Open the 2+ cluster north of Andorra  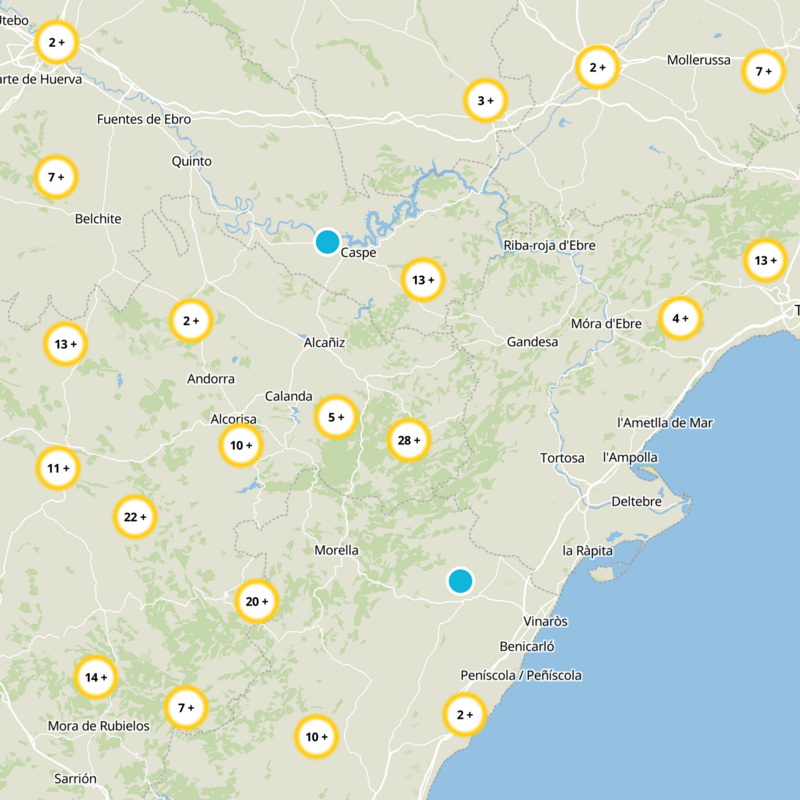pyautogui.click(x=191, y=321)
